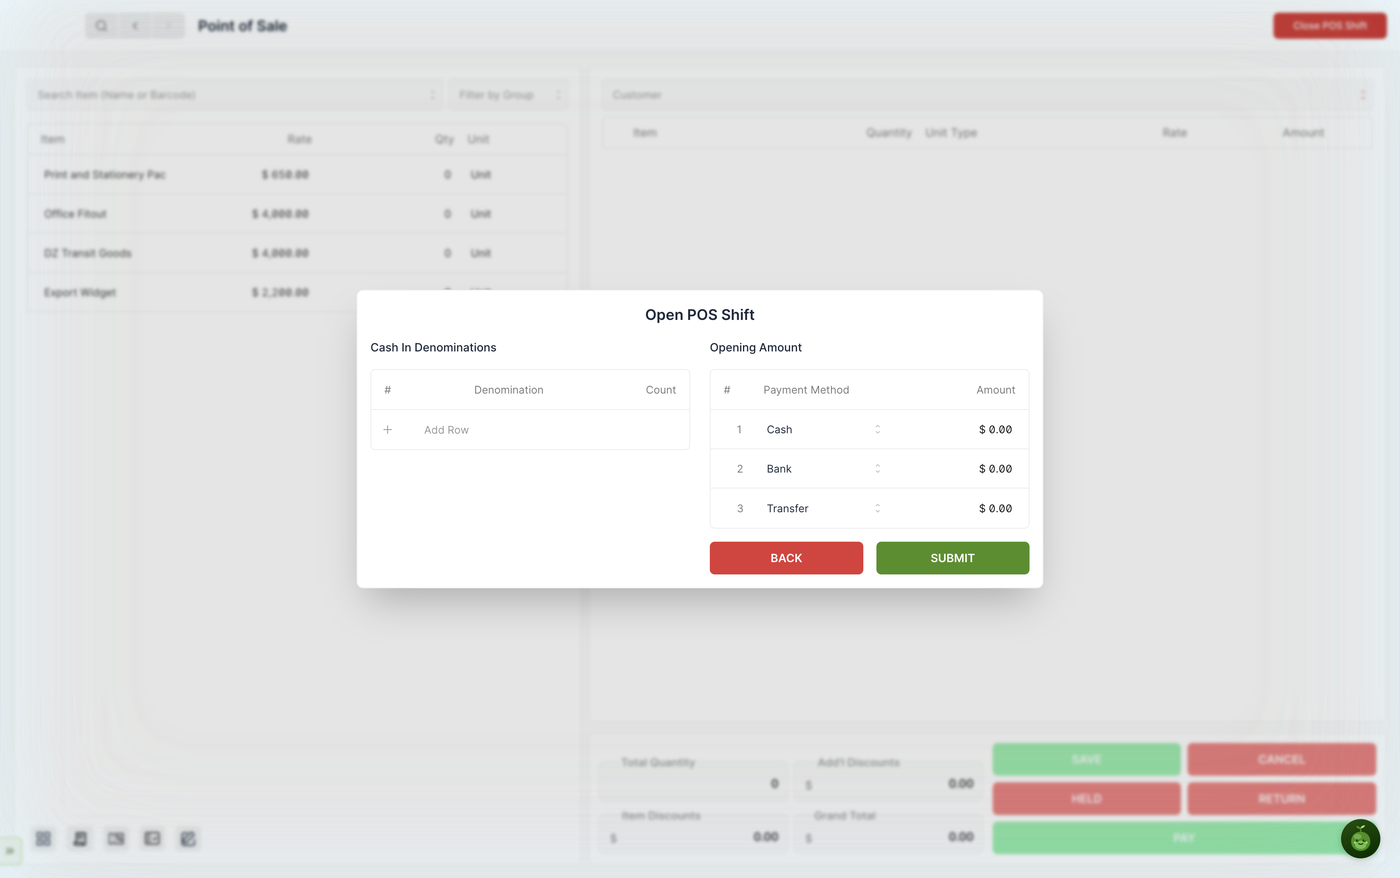Click the Close POS Shift button
The width and height of the screenshot is (1400, 878).
(1329, 26)
